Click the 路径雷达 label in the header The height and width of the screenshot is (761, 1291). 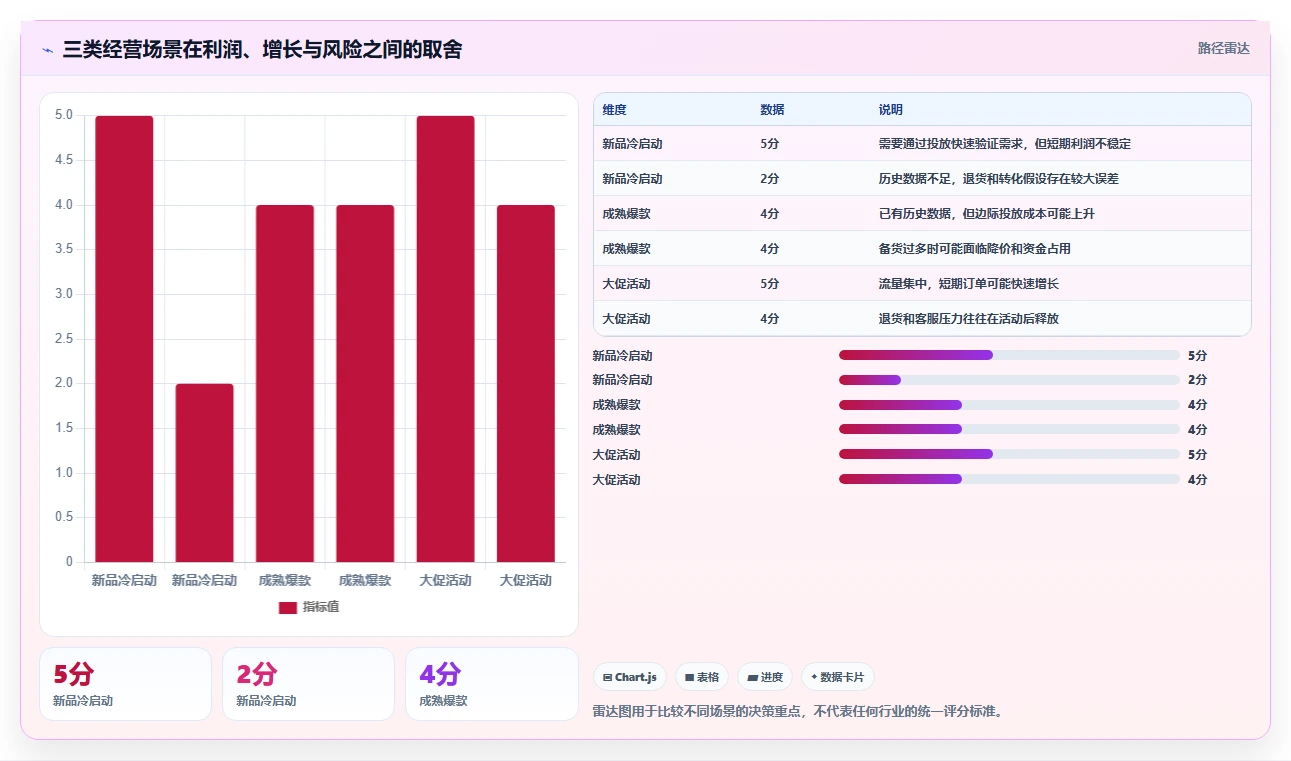1224,48
